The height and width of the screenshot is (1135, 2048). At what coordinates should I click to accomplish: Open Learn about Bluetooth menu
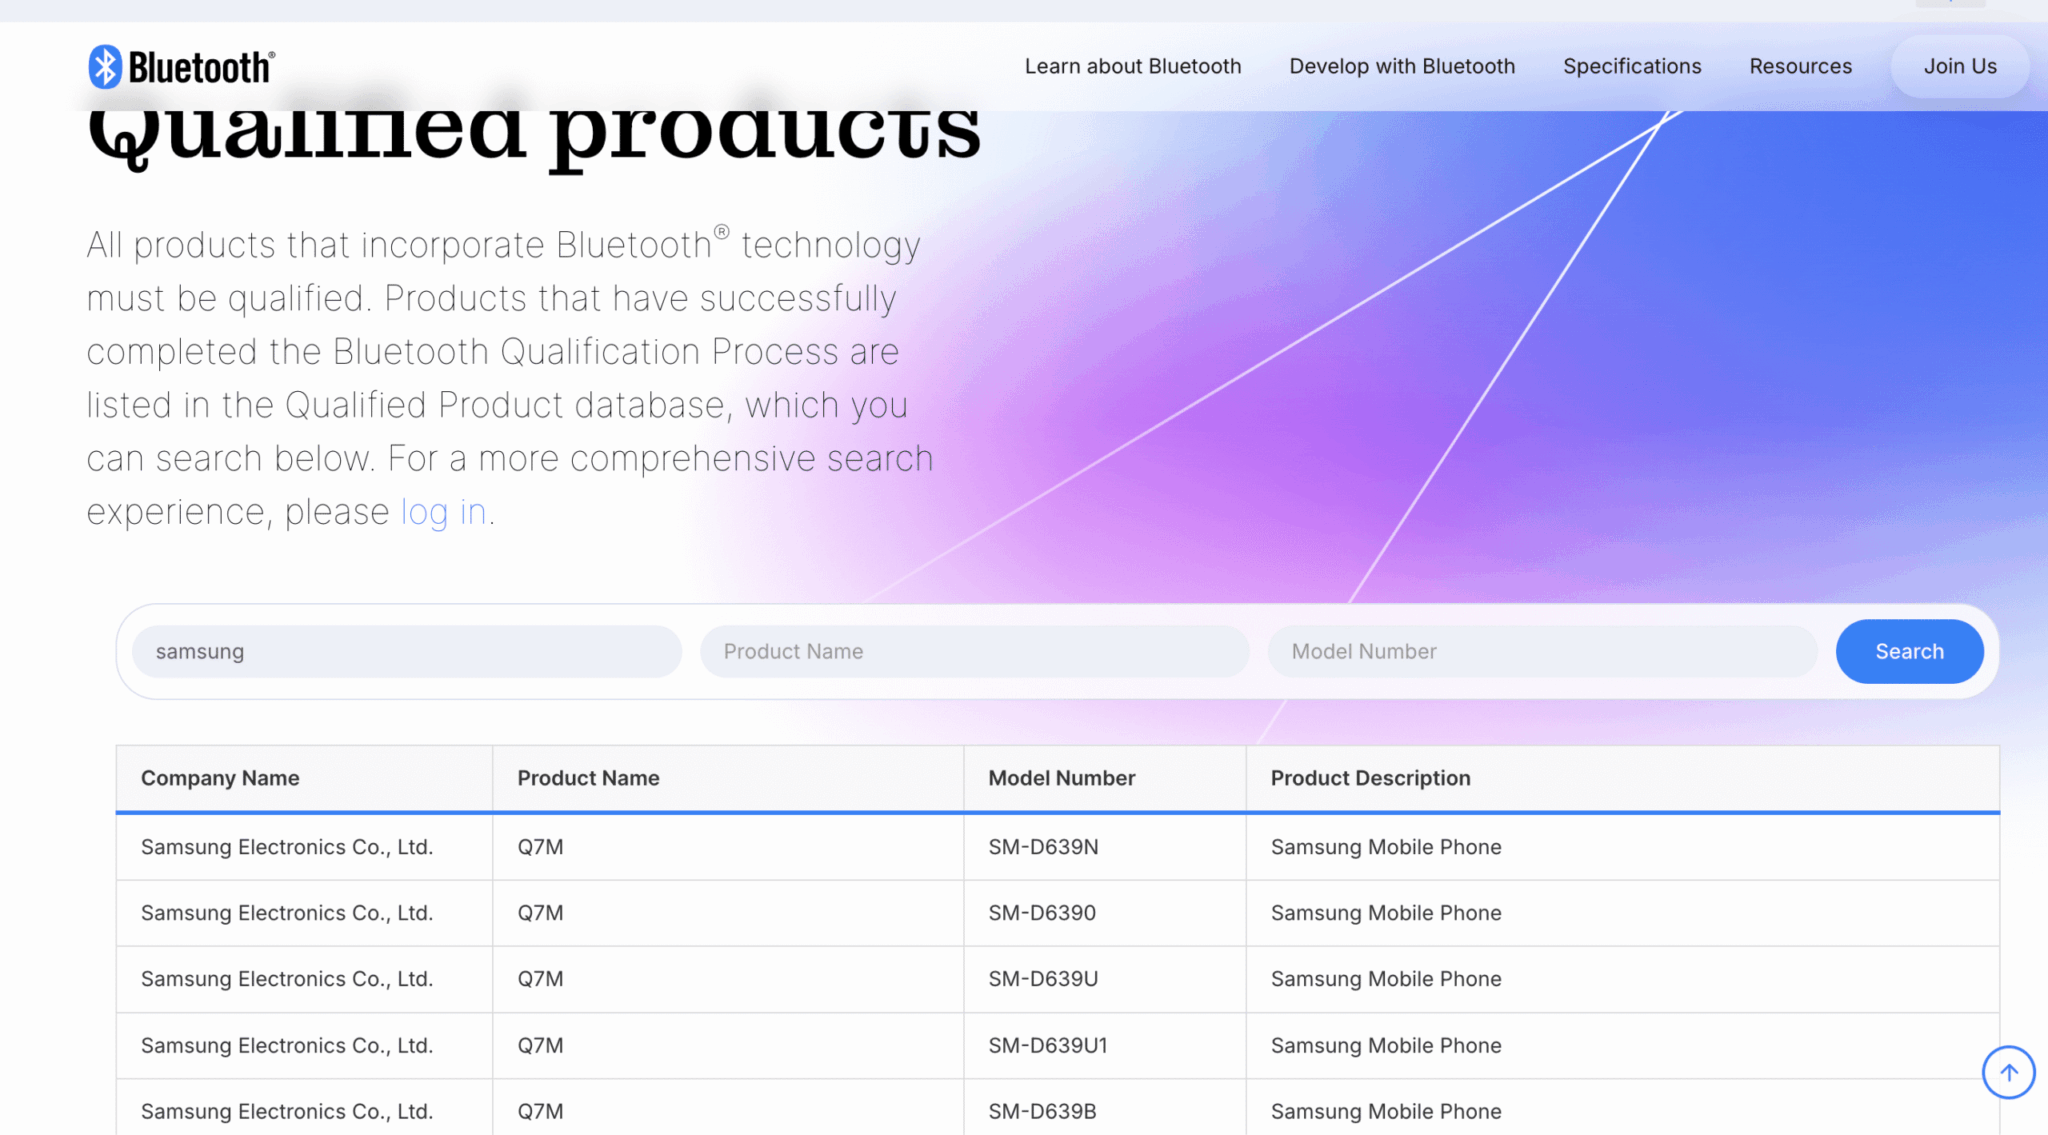pyautogui.click(x=1132, y=66)
